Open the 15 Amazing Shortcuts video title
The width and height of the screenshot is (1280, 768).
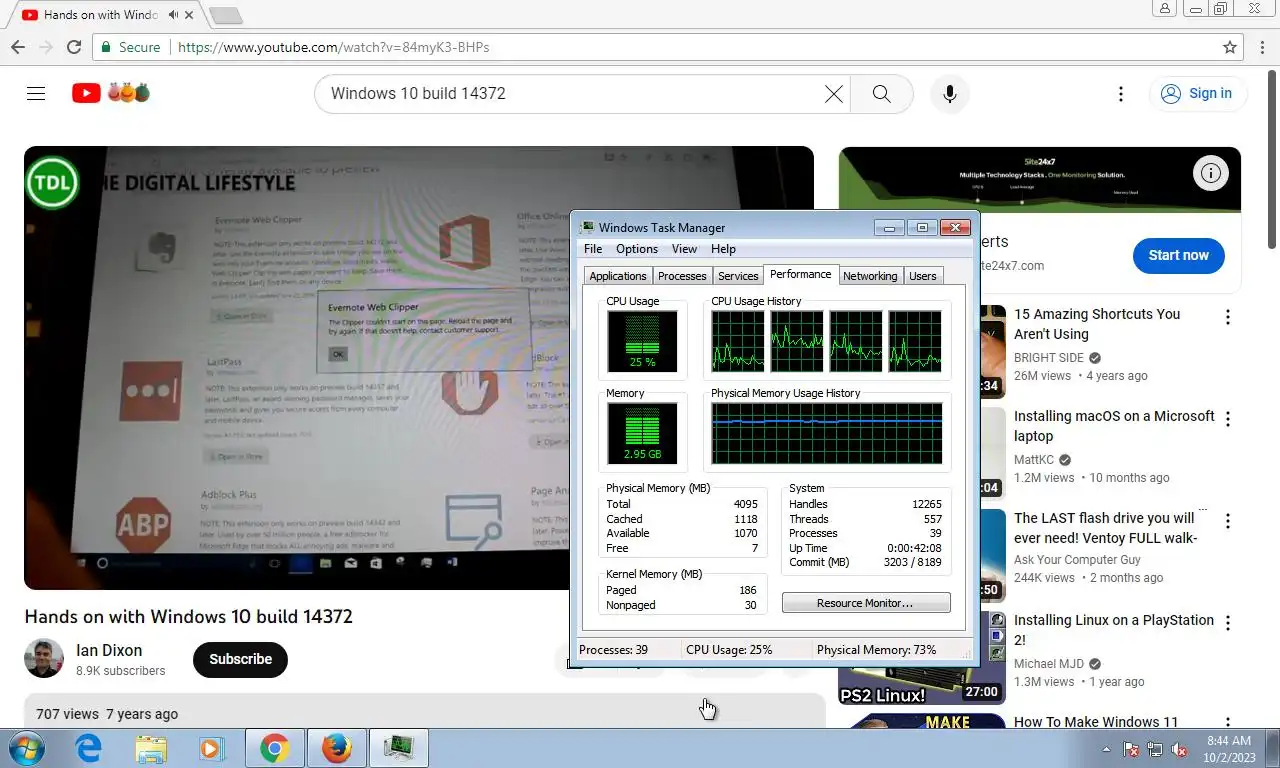[x=1097, y=324]
